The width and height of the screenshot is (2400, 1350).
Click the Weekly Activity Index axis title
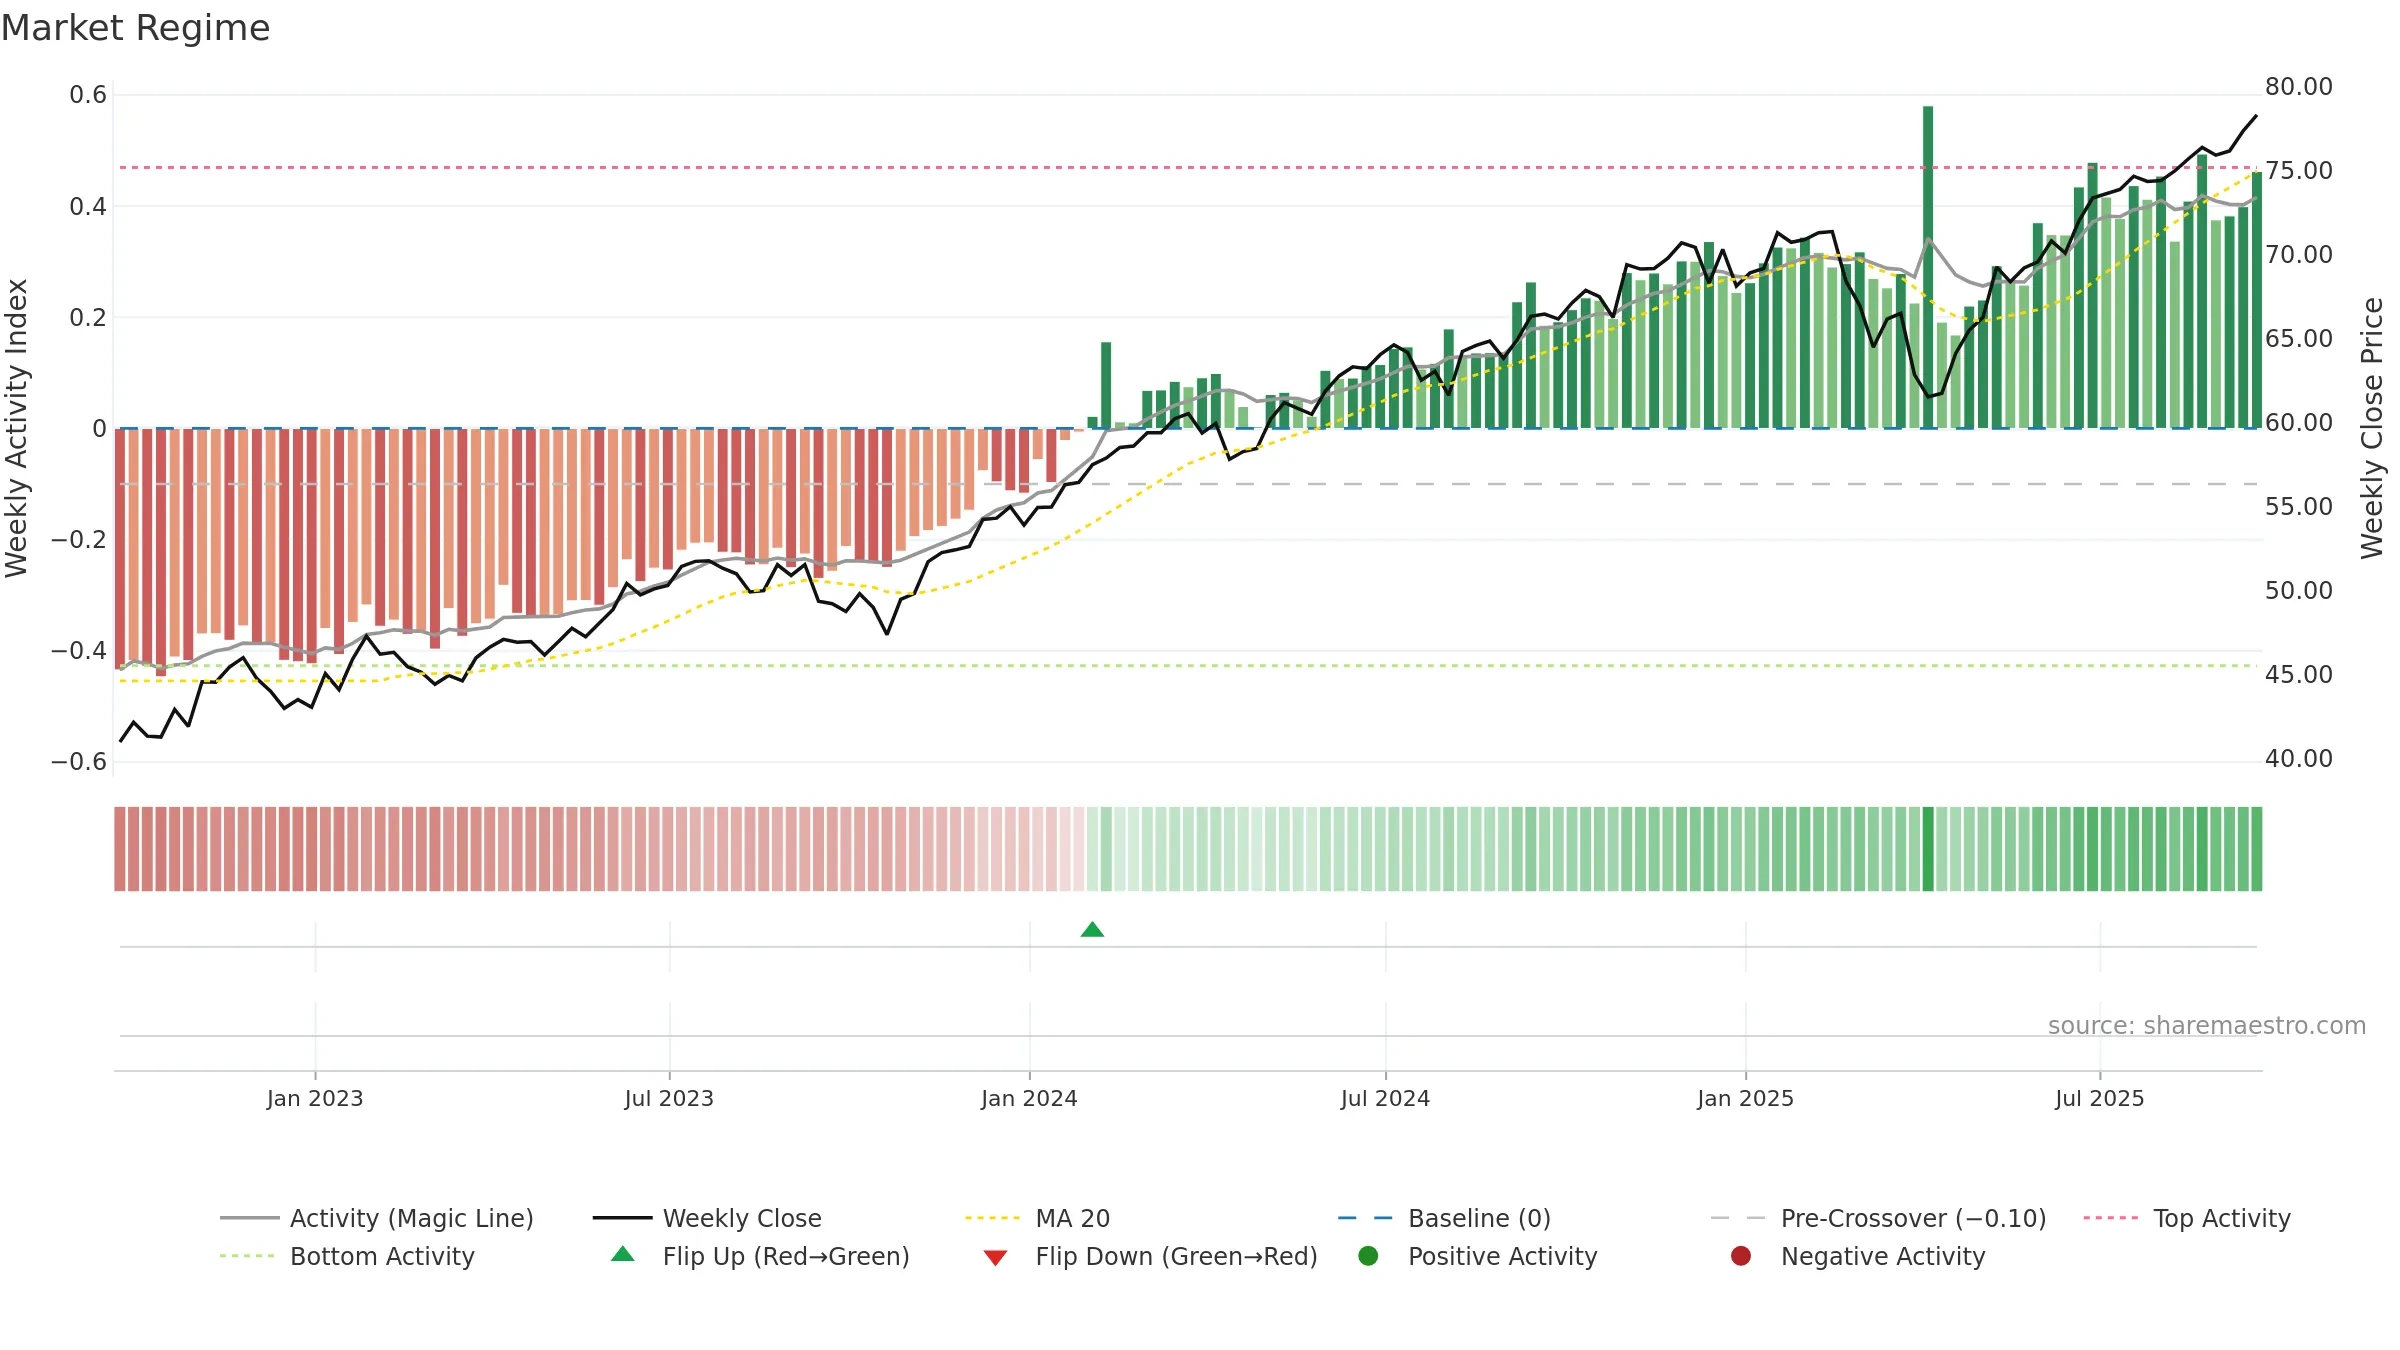pyautogui.click(x=17, y=428)
